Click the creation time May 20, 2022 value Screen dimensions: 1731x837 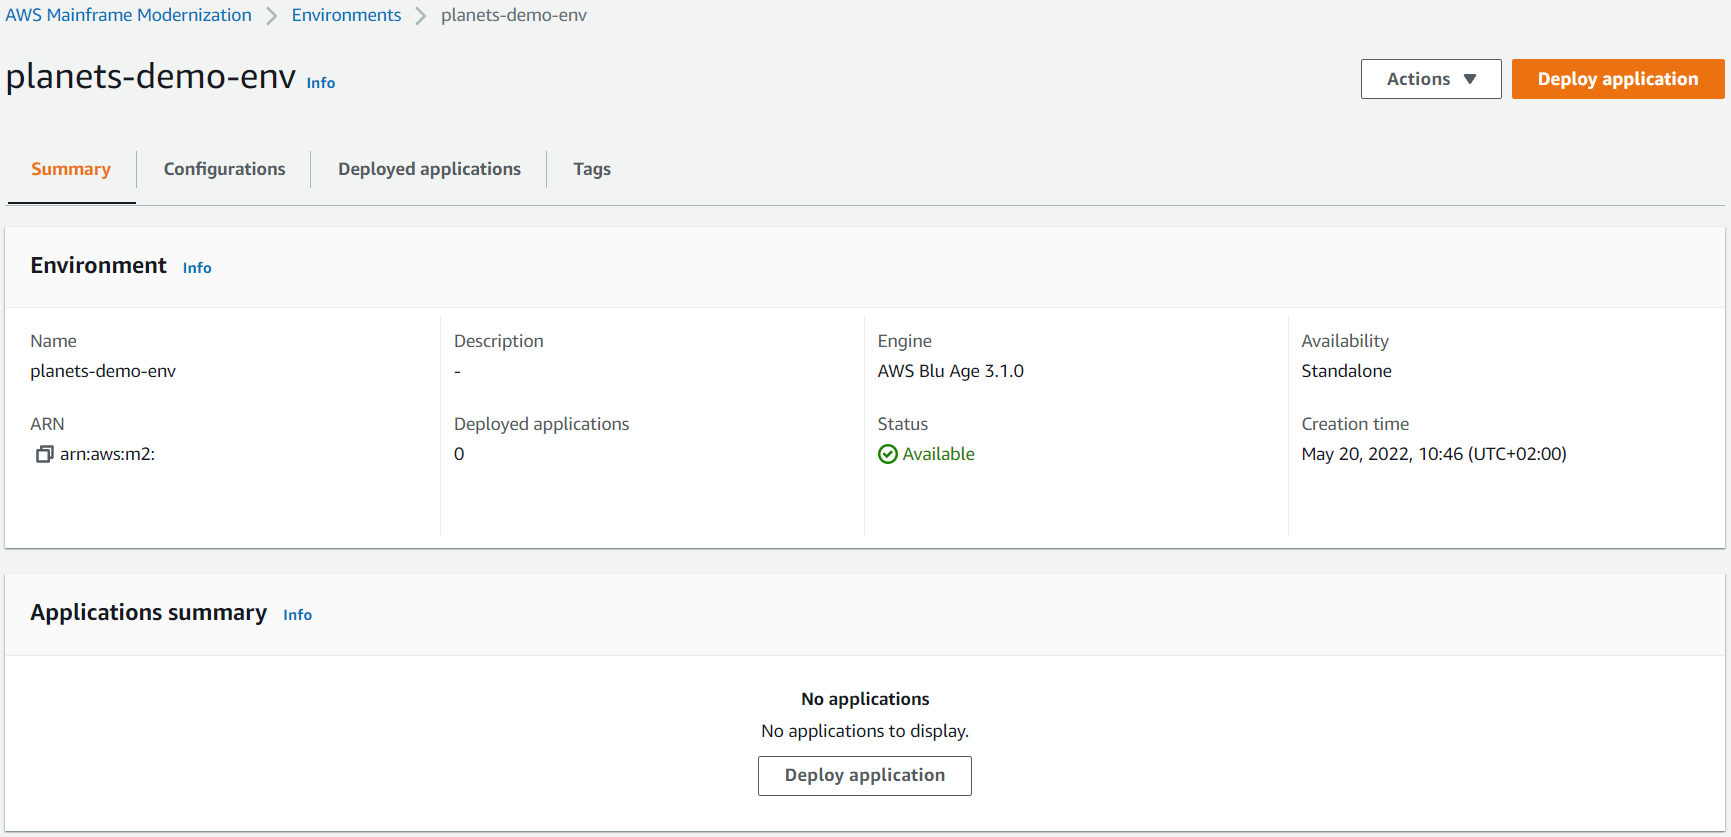(x=1434, y=454)
